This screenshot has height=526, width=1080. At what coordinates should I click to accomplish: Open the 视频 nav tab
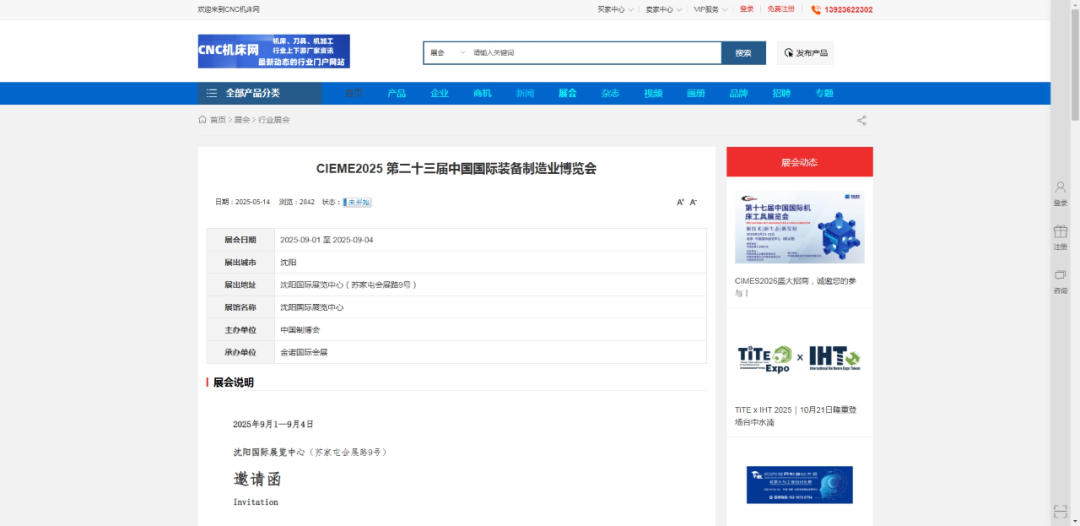click(x=653, y=94)
